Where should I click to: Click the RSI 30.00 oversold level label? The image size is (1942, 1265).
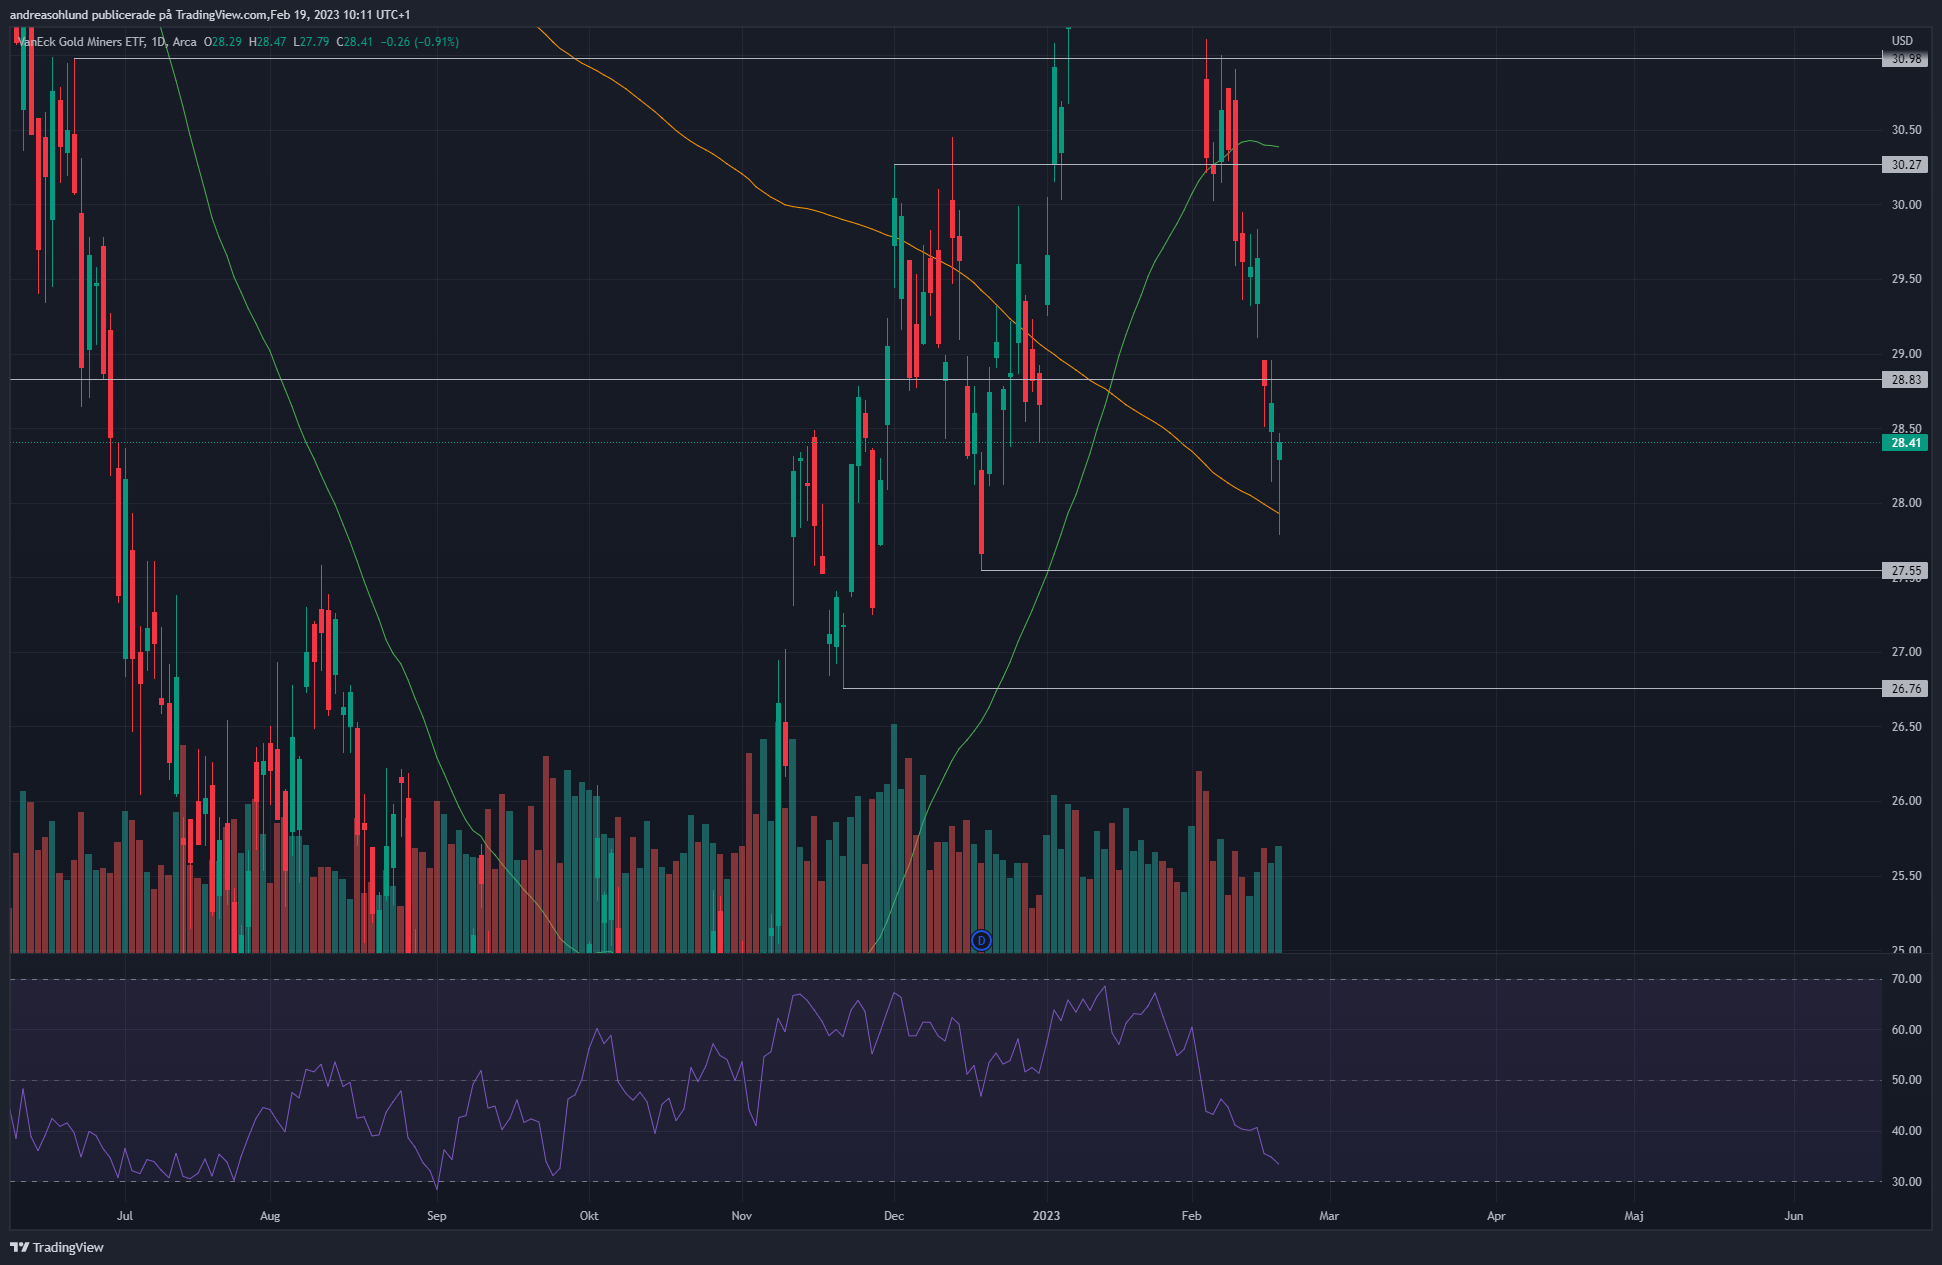[1906, 1182]
